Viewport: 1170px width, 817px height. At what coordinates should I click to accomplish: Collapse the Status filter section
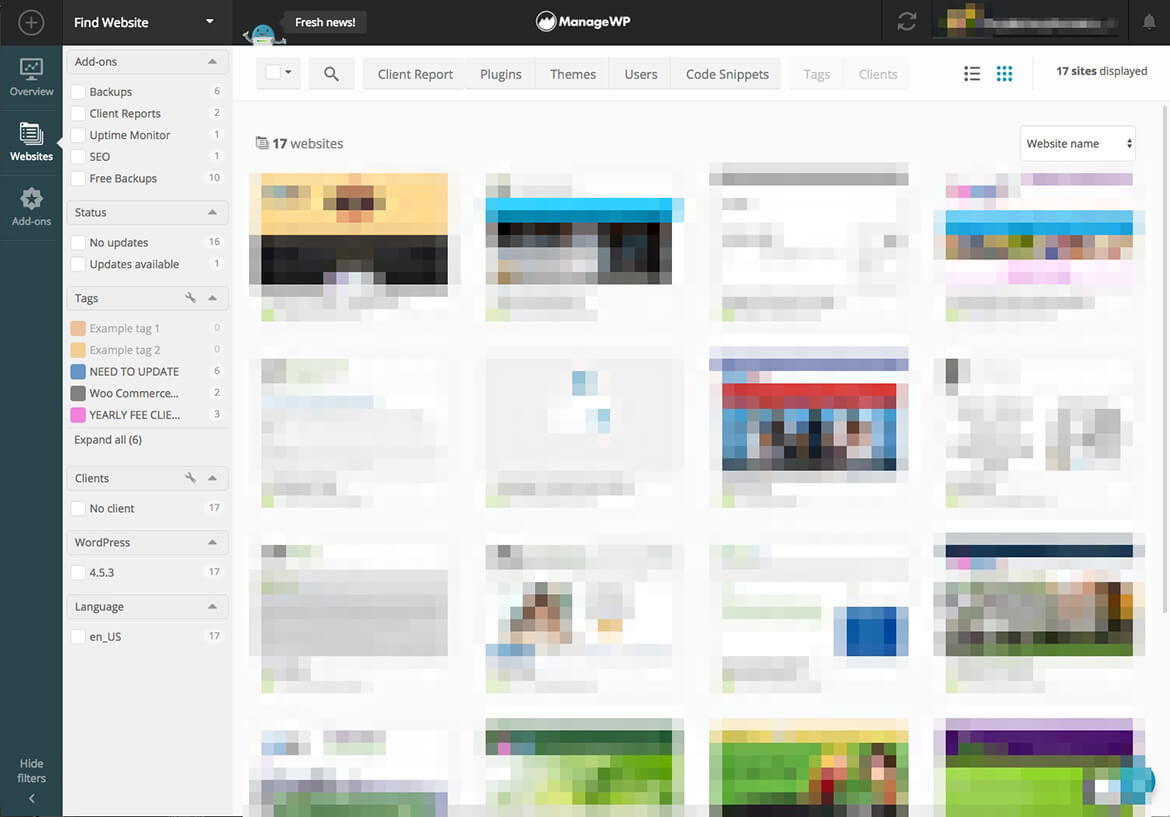[213, 212]
